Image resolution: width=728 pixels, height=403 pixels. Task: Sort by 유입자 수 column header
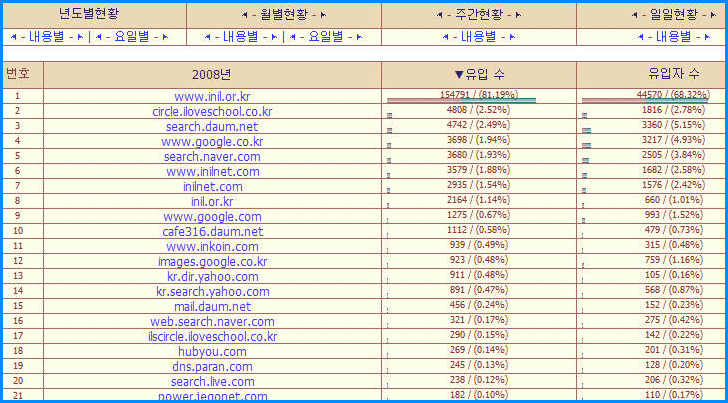coord(674,74)
